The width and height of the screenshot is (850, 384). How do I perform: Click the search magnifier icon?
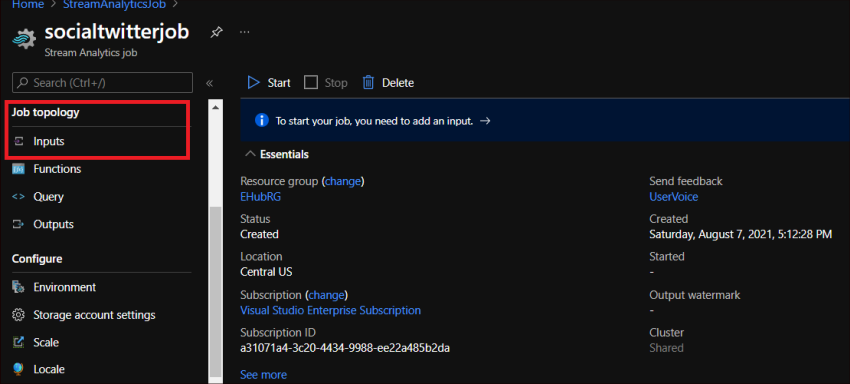(x=23, y=83)
